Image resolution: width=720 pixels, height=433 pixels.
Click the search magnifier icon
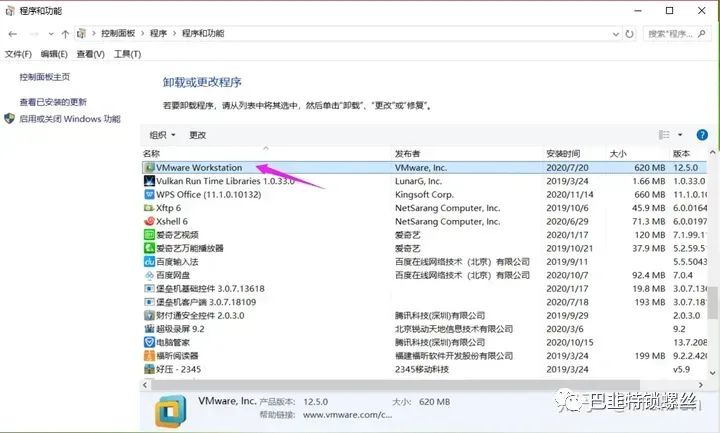tap(701, 34)
